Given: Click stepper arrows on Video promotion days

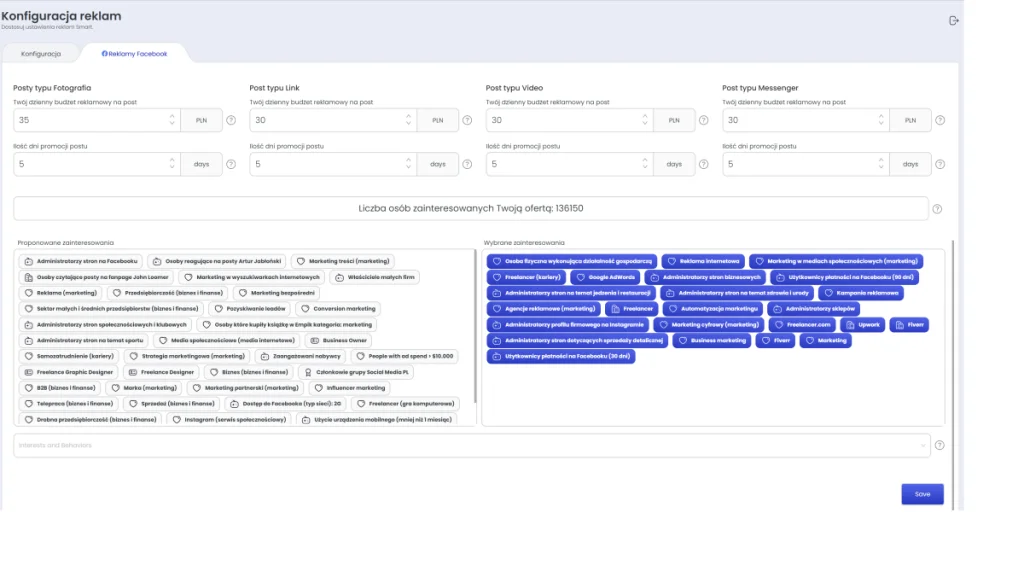Looking at the screenshot, I should coord(644,164).
